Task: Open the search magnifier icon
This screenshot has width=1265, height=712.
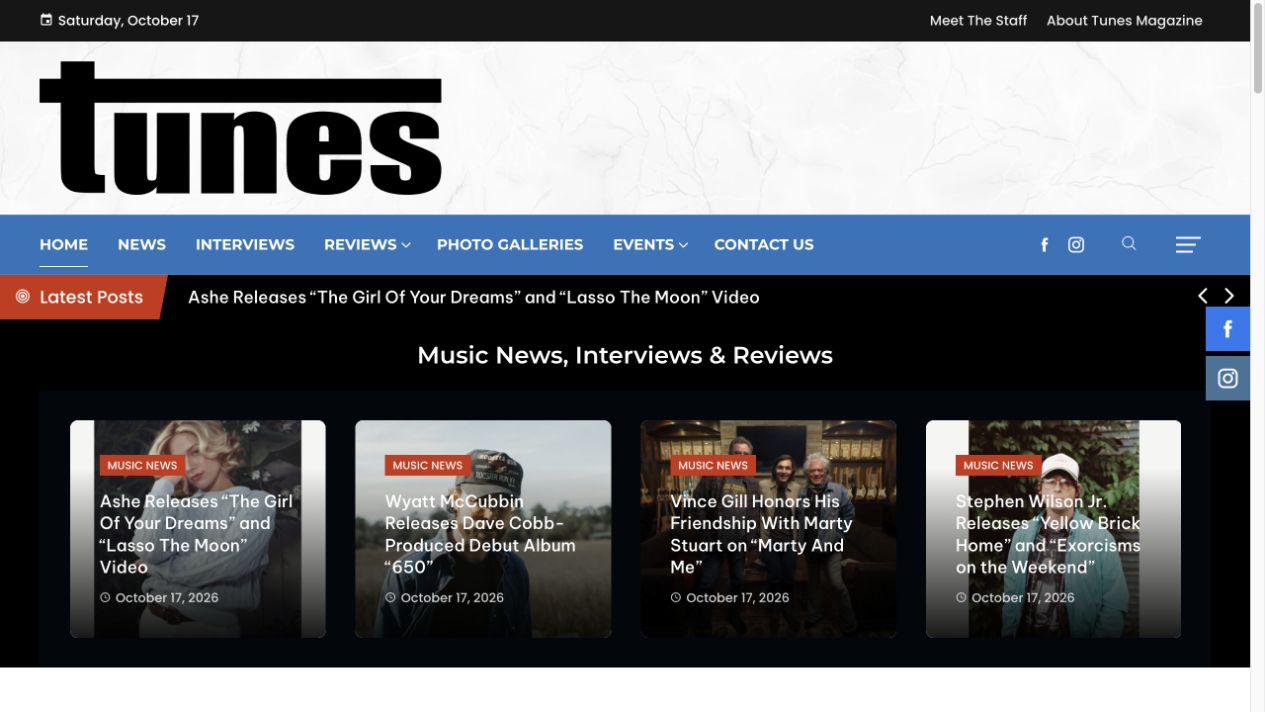Action: pos(1129,243)
